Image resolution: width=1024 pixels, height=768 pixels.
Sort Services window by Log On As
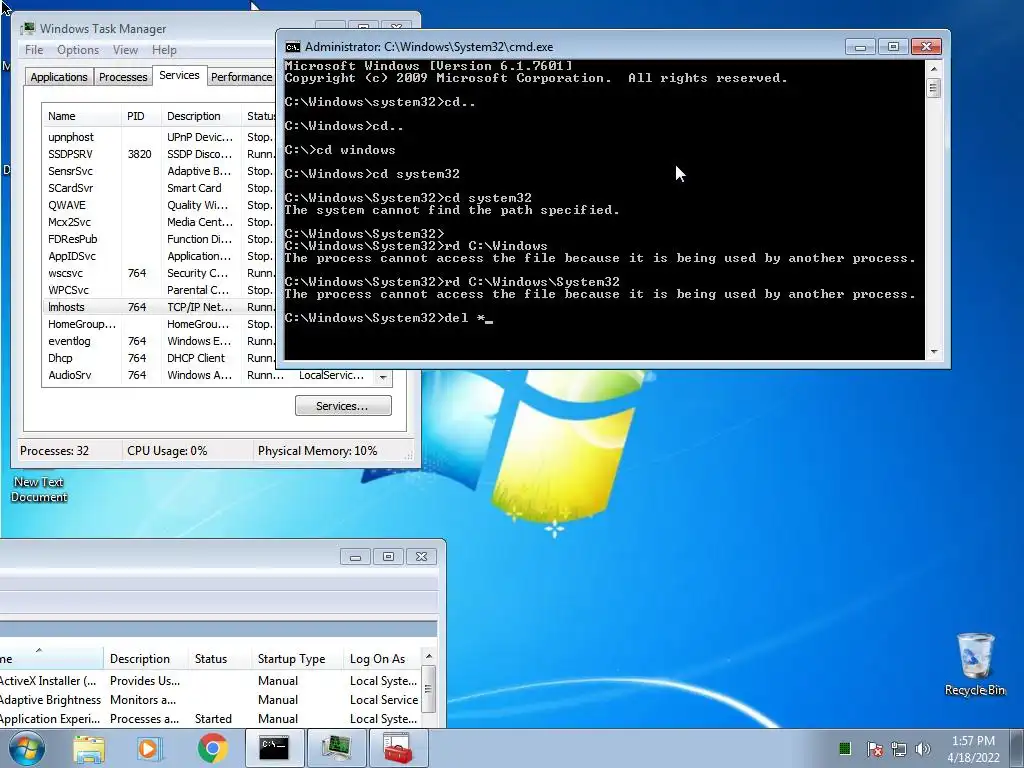pyautogui.click(x=382, y=659)
